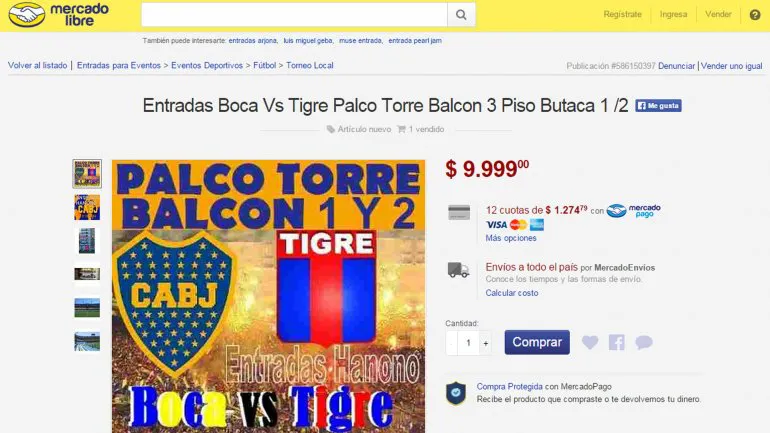
Task: Click in the search input field
Action: 294,15
